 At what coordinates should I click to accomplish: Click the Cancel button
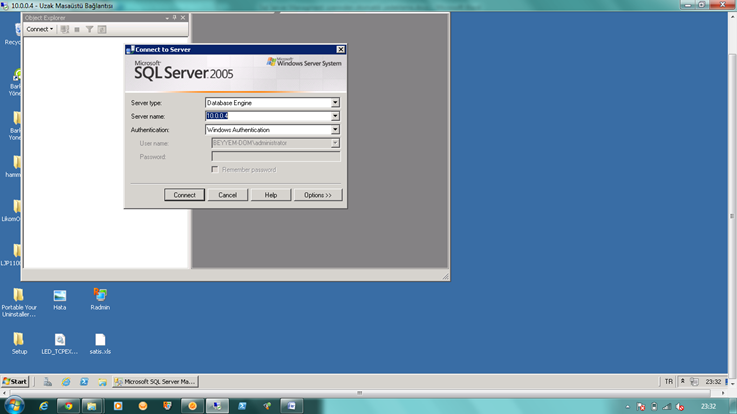pyautogui.click(x=227, y=195)
